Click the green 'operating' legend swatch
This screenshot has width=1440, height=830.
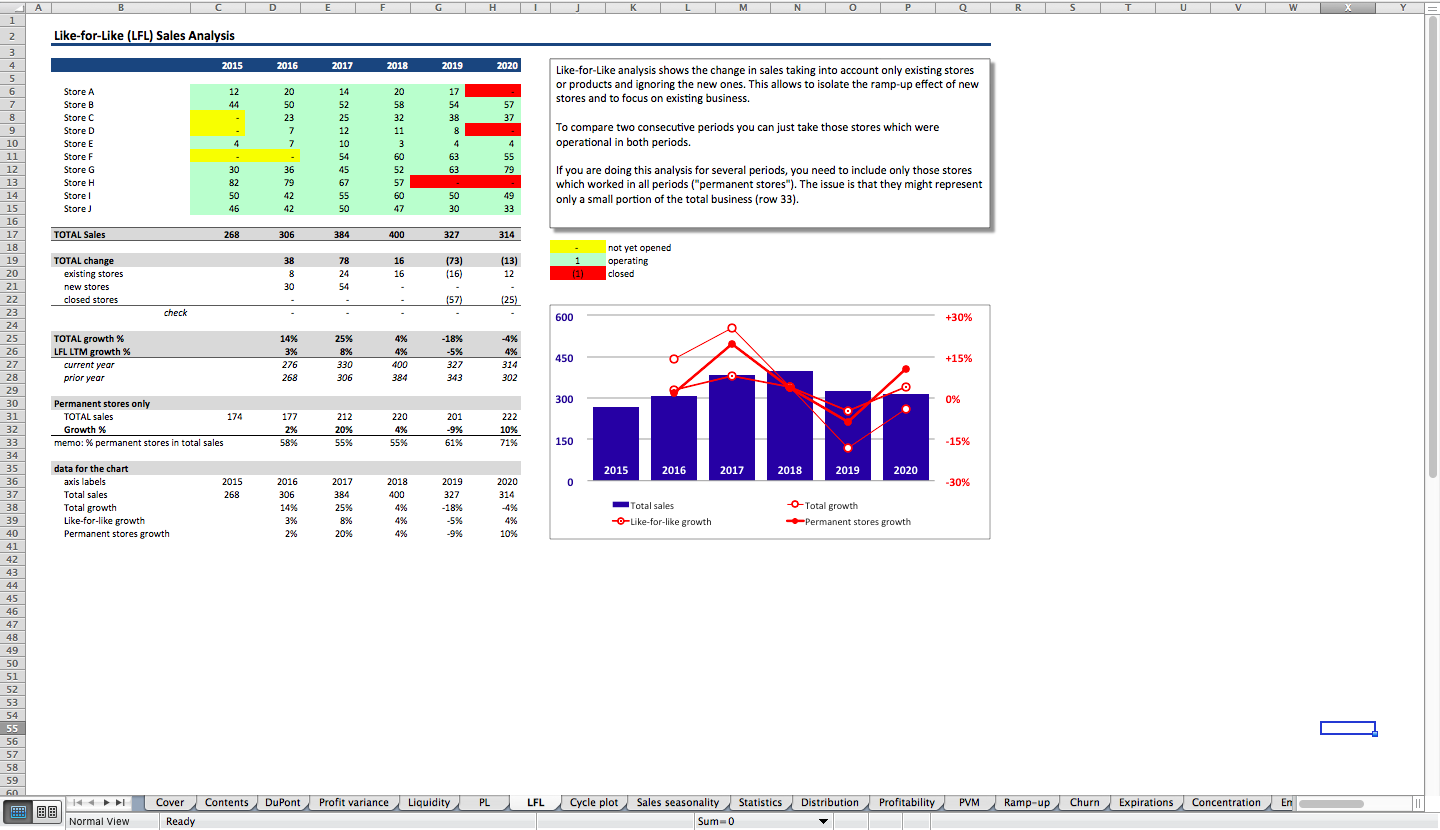point(577,260)
